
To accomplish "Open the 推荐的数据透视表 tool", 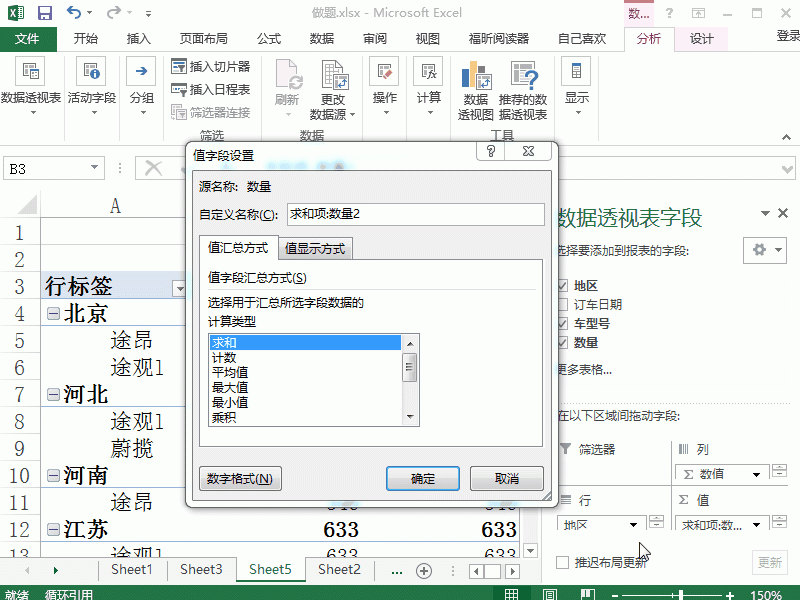I will (x=522, y=90).
